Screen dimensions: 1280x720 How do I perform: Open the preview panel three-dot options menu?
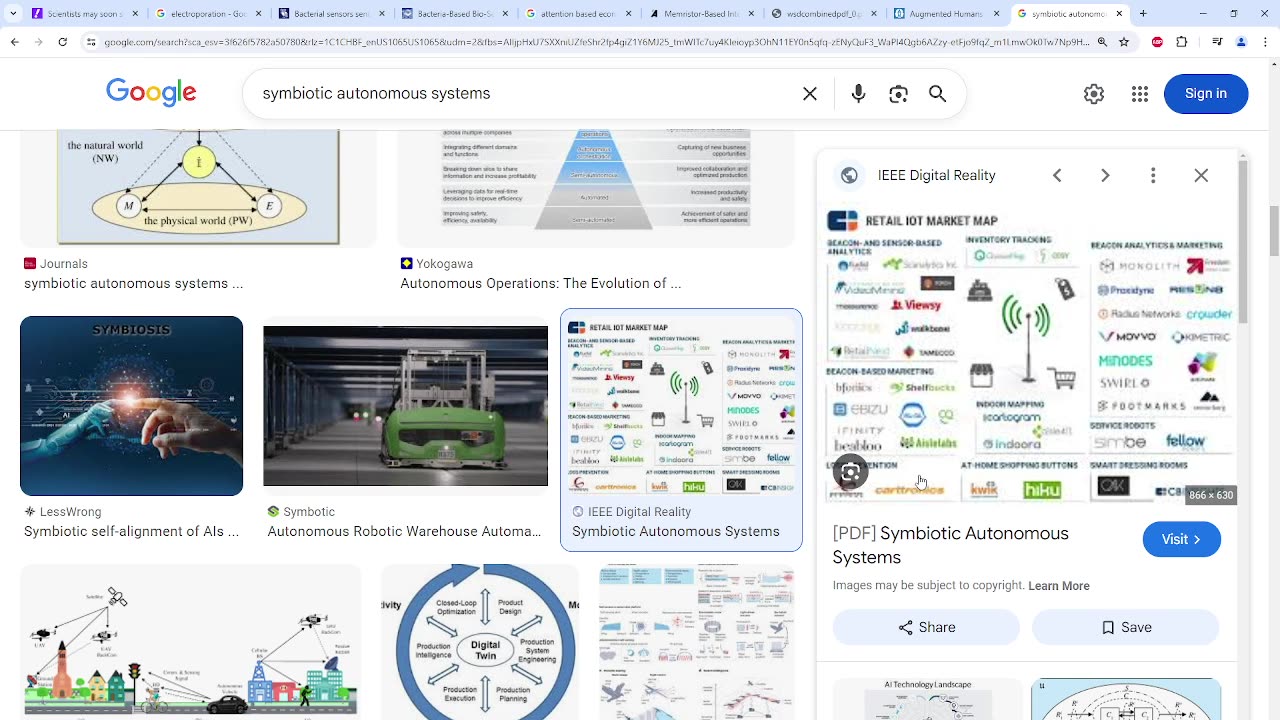point(1153,175)
